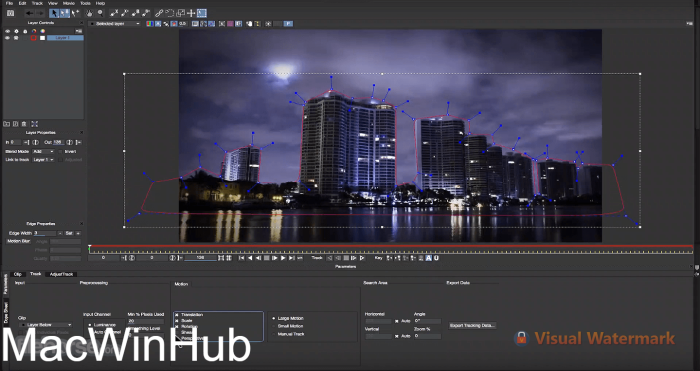Click the stop playback button
This screenshot has height=371, width=700.
click(267, 258)
